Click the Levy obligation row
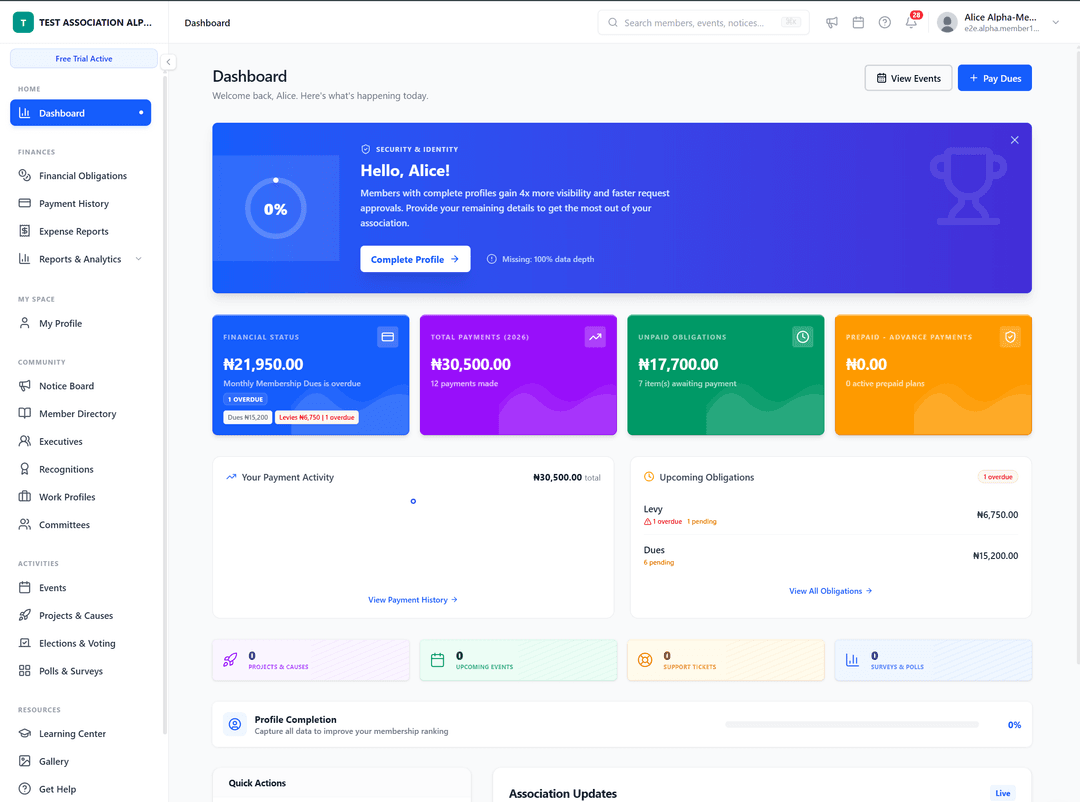This screenshot has width=1080, height=802. pos(831,515)
